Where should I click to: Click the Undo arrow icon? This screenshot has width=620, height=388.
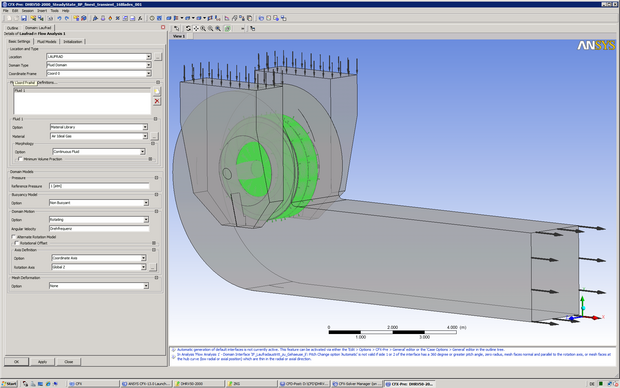pos(59,18)
